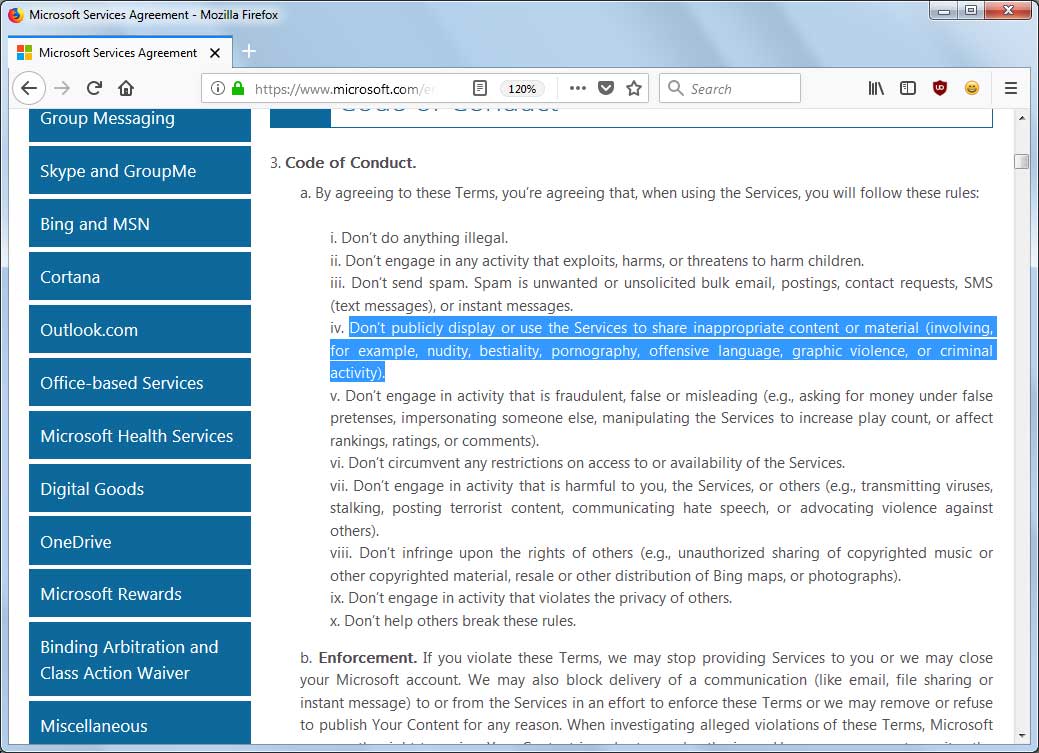
Task: Open a new tab with plus button
Action: [248, 51]
